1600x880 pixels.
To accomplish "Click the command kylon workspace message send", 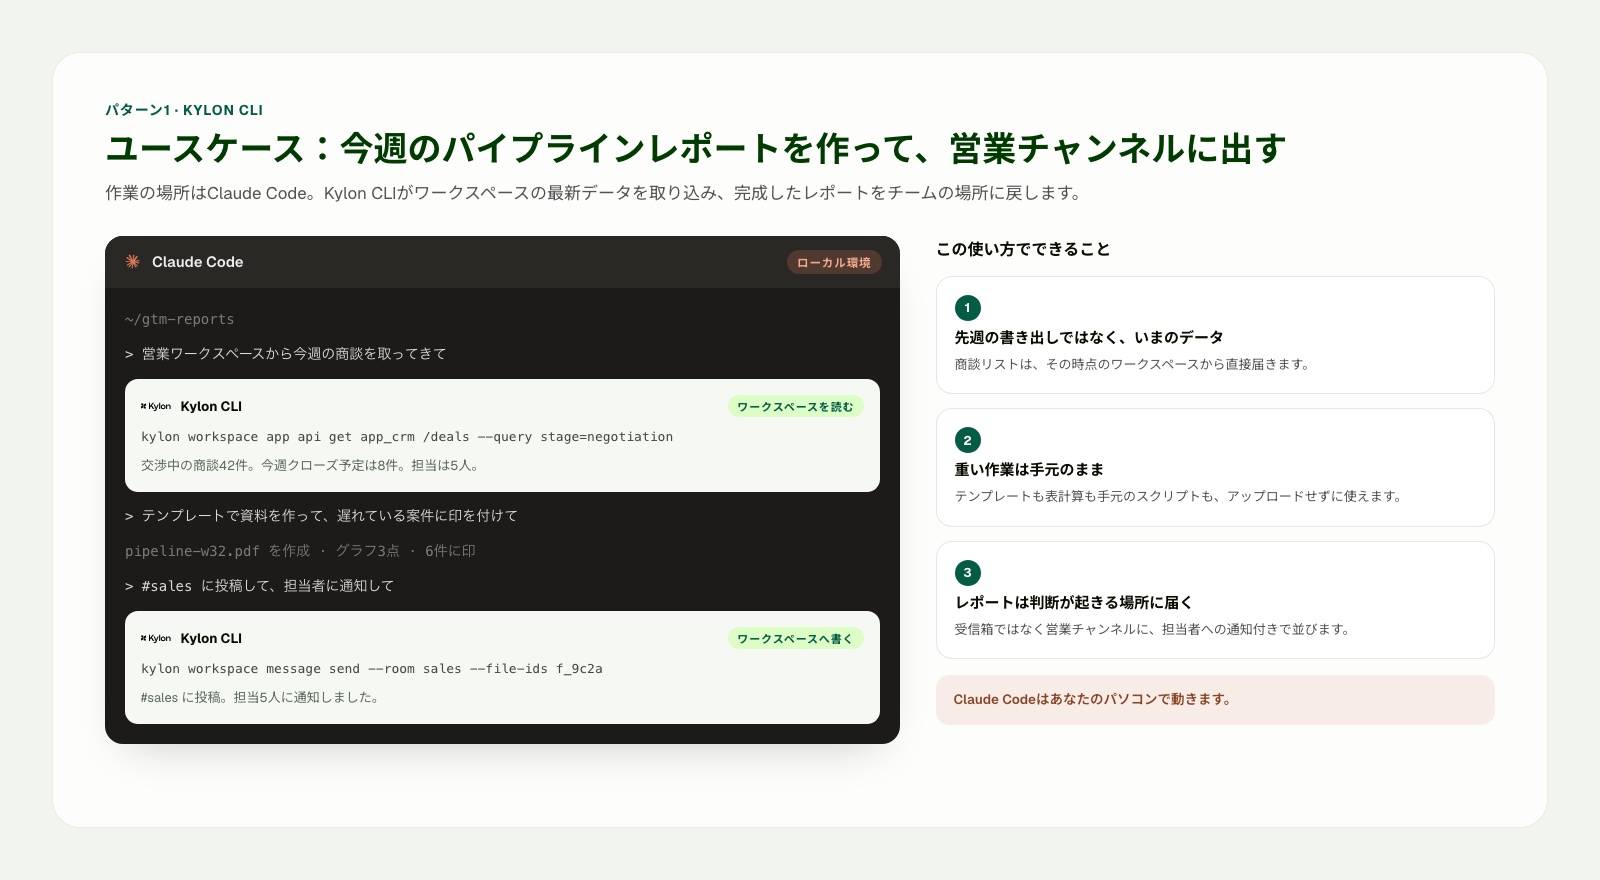I will 372,669.
